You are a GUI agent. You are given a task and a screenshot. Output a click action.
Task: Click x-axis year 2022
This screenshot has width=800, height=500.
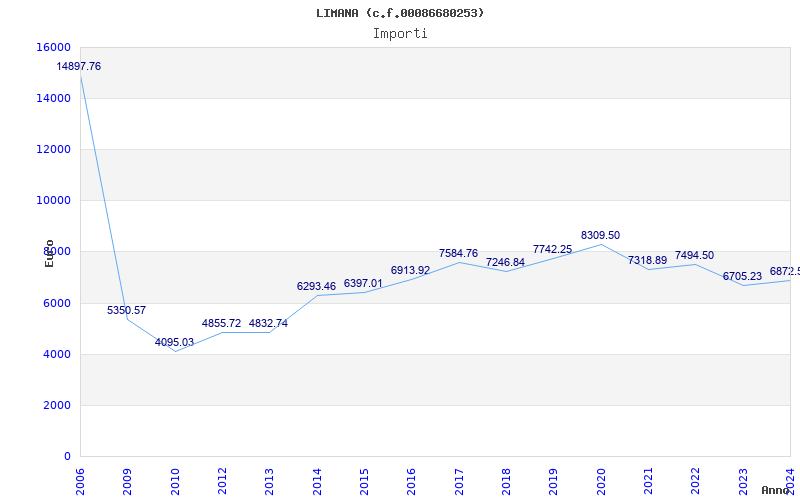click(x=696, y=482)
